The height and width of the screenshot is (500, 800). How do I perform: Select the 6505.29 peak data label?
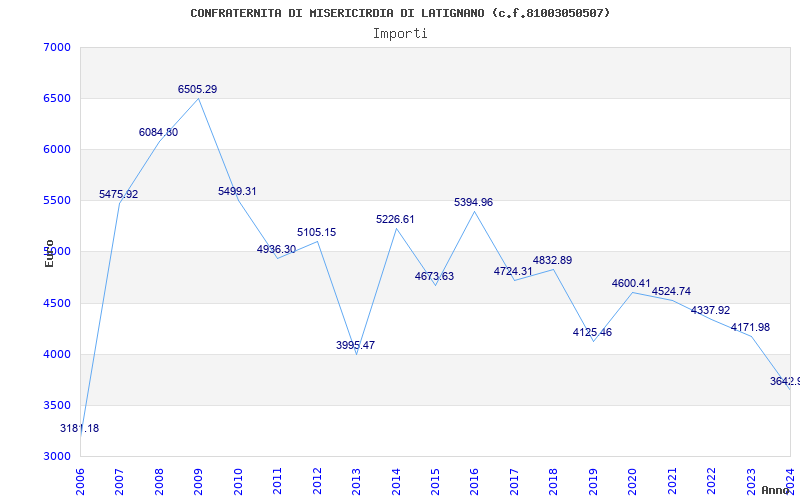(197, 89)
